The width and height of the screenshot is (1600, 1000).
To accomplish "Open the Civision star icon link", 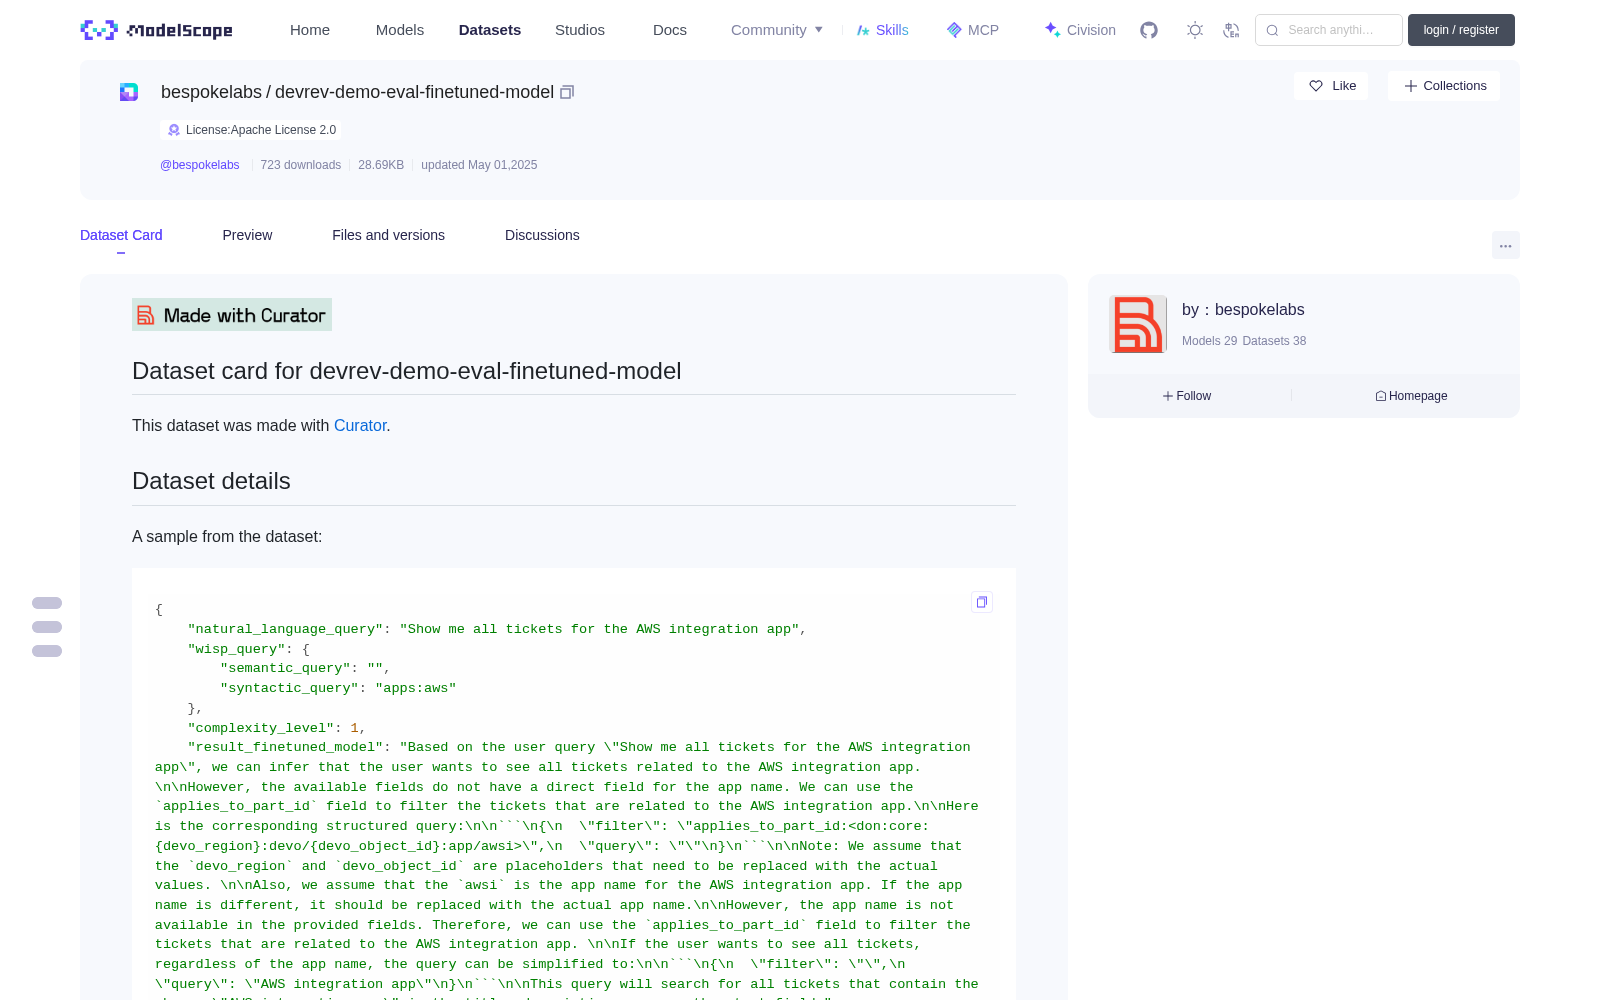I will click(x=1080, y=30).
